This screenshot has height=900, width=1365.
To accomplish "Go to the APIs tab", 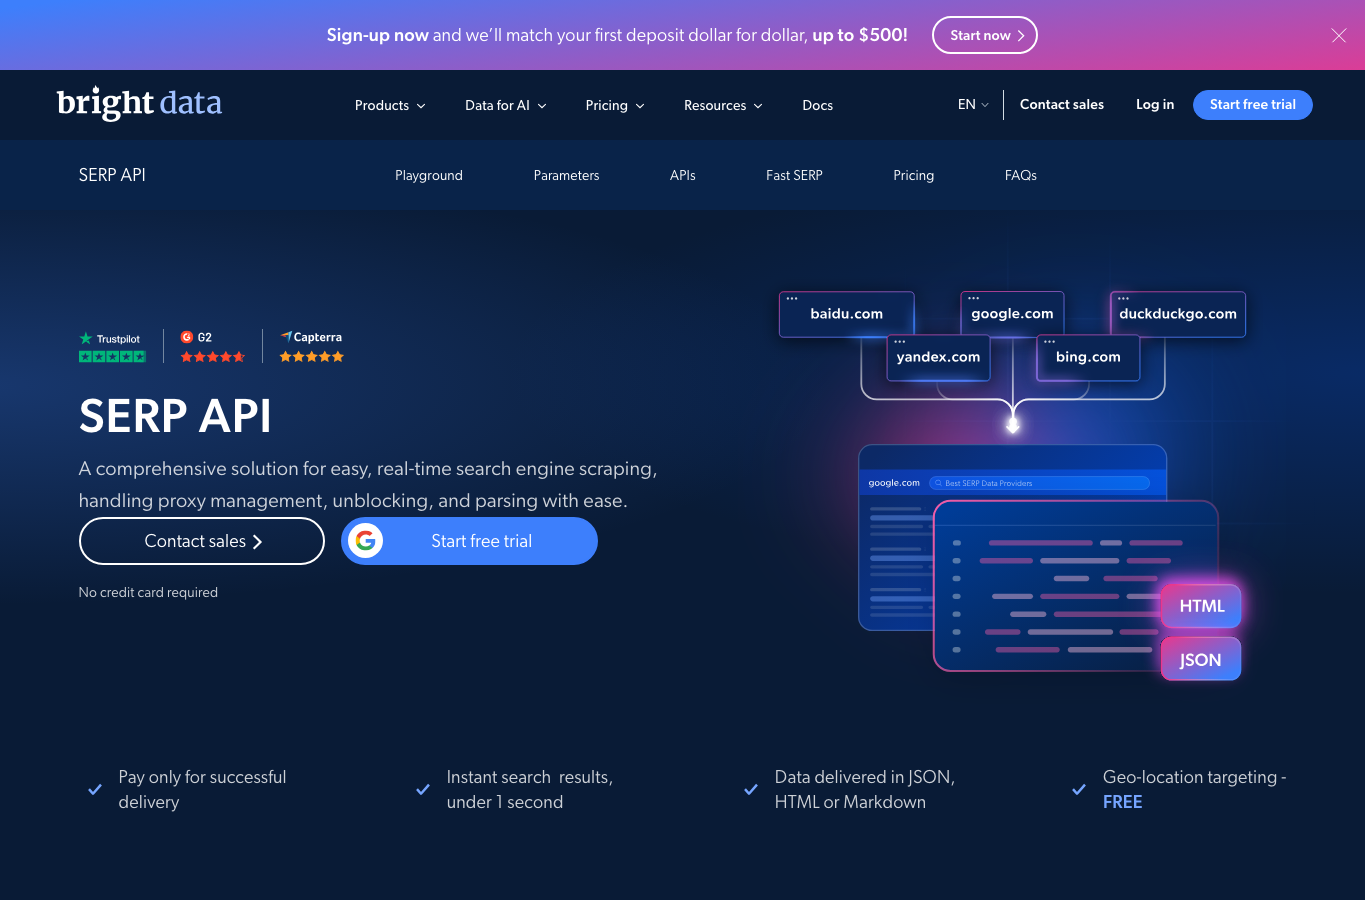I will [683, 175].
